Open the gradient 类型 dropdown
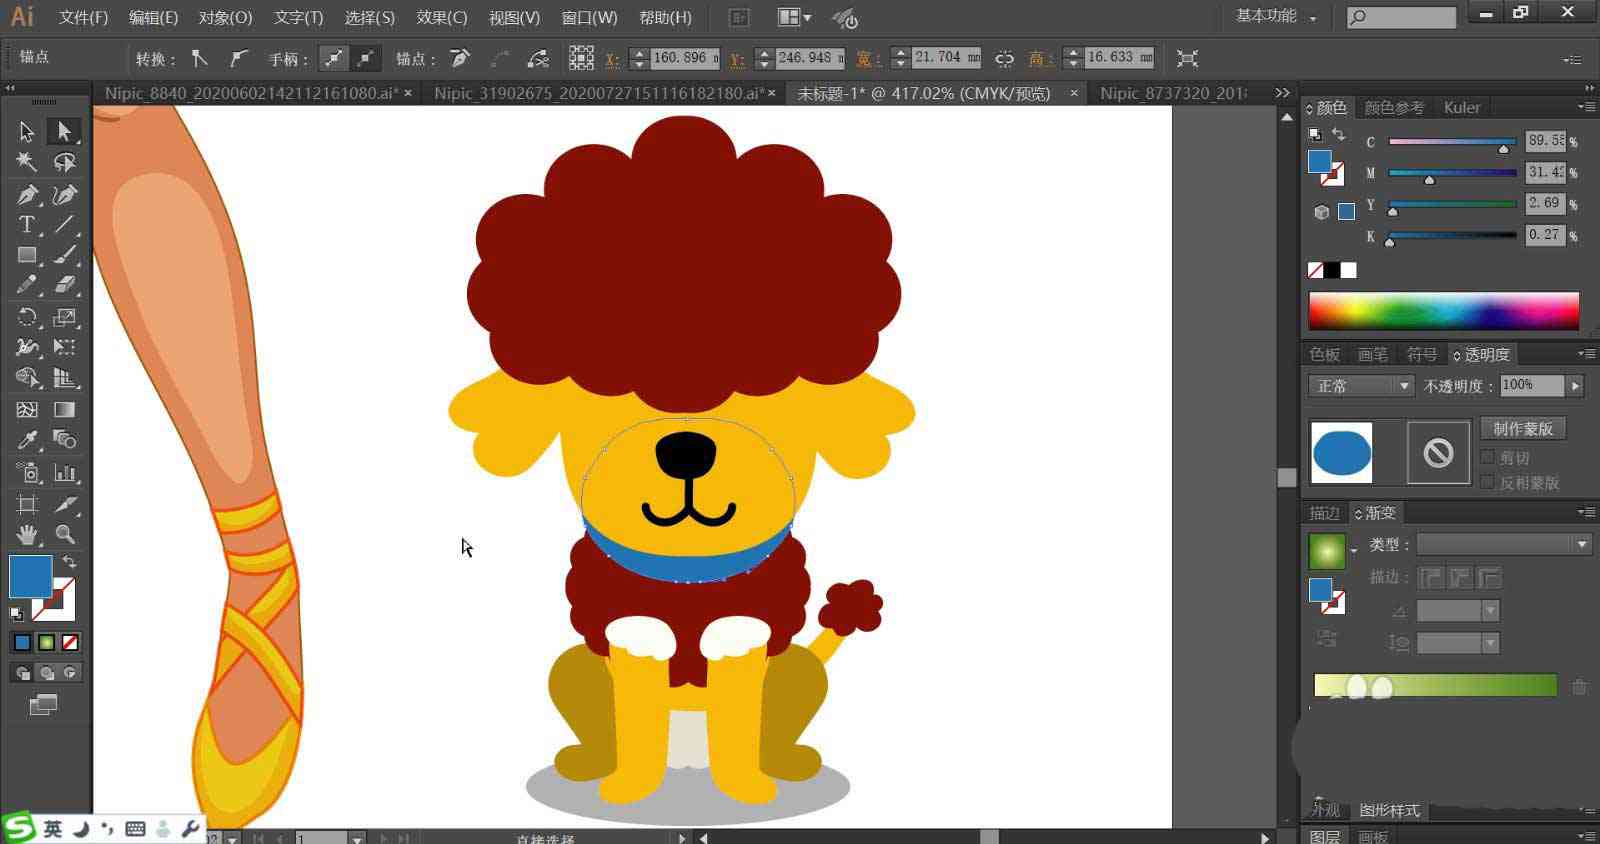Screen dimensions: 1600x844 click(x=1504, y=544)
